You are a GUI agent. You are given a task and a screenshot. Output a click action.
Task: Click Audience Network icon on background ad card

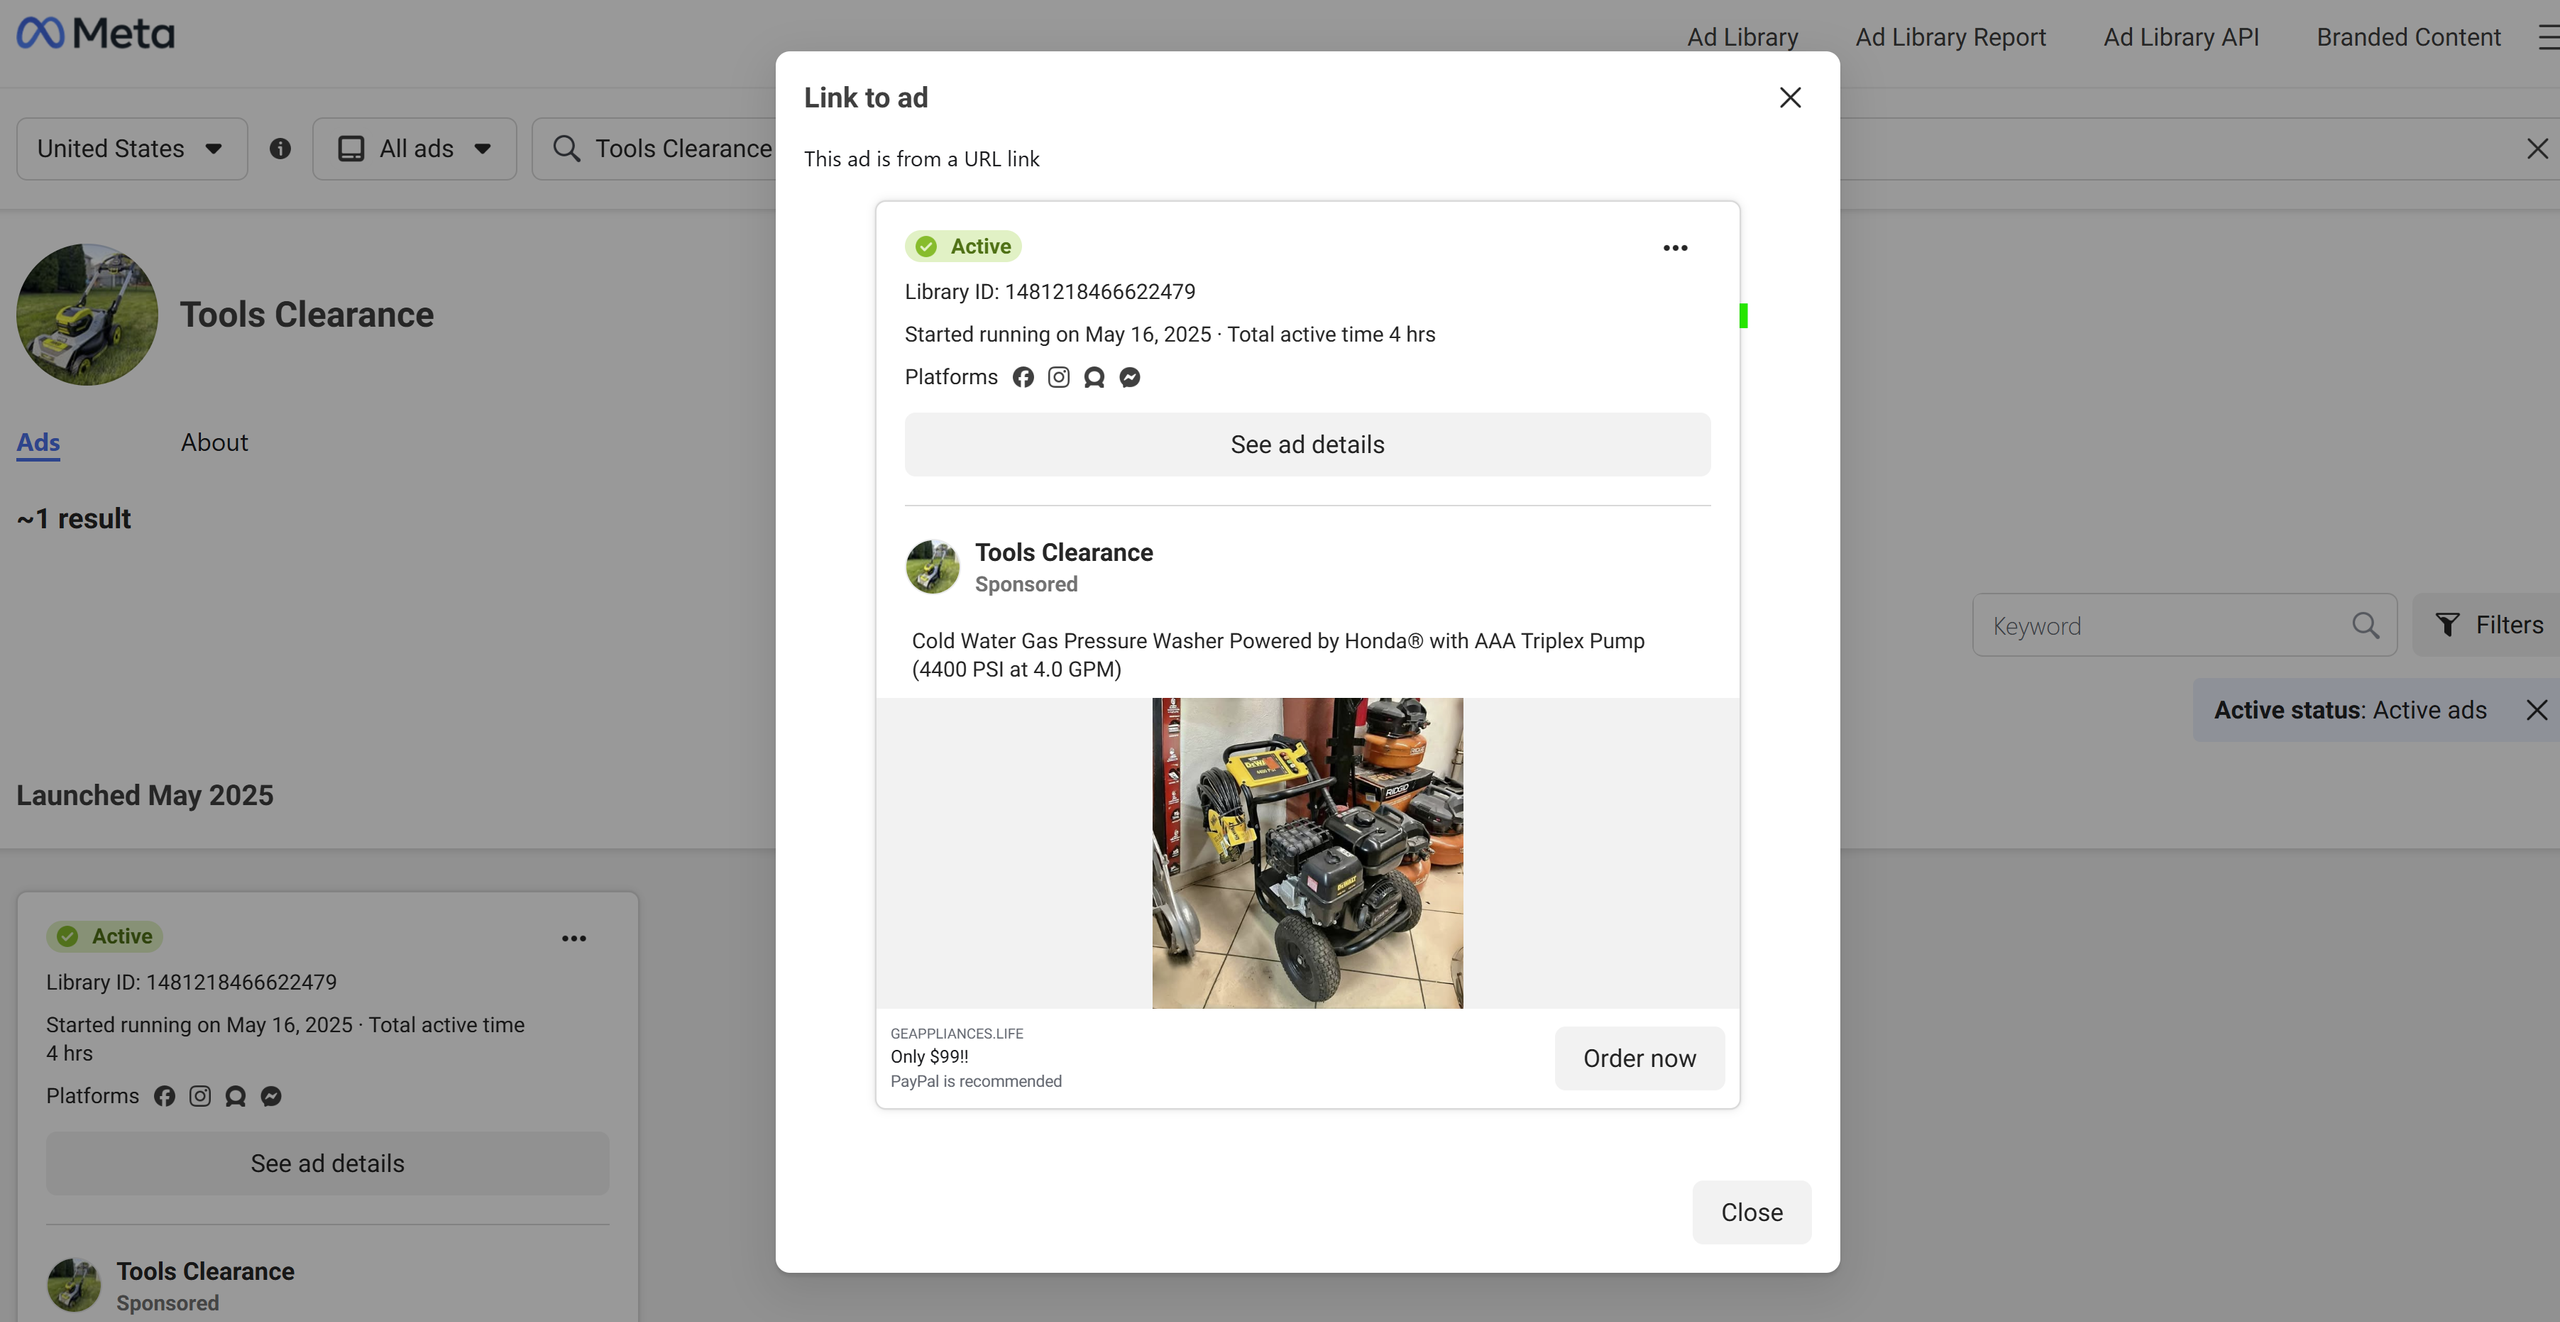point(235,1096)
